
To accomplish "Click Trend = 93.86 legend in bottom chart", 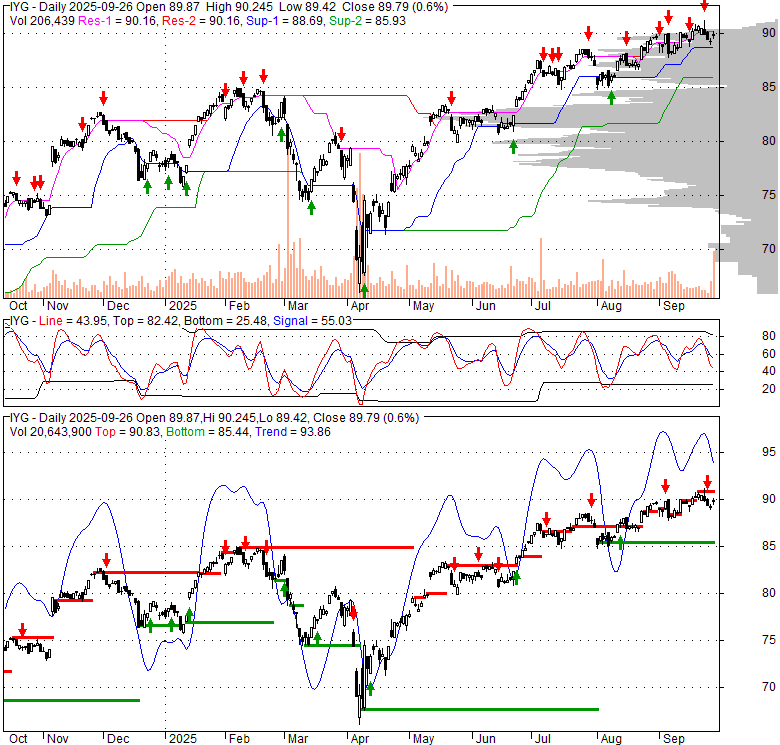I will pos(292,432).
